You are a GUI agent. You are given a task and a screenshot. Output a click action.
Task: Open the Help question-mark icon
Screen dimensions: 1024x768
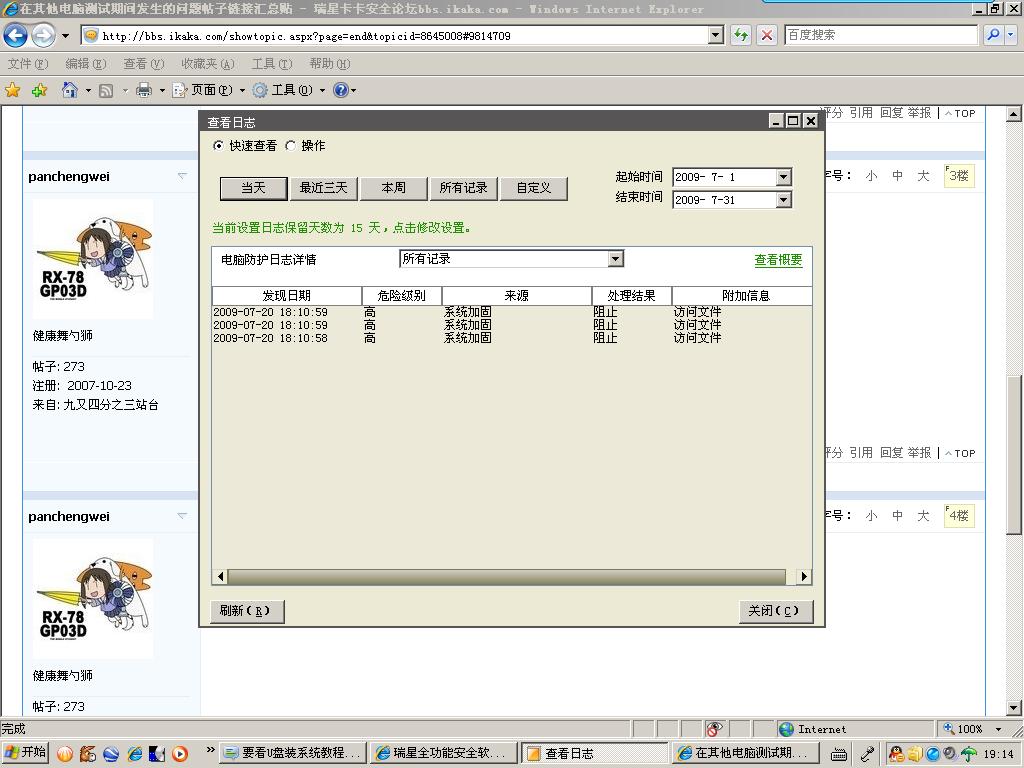click(x=340, y=90)
